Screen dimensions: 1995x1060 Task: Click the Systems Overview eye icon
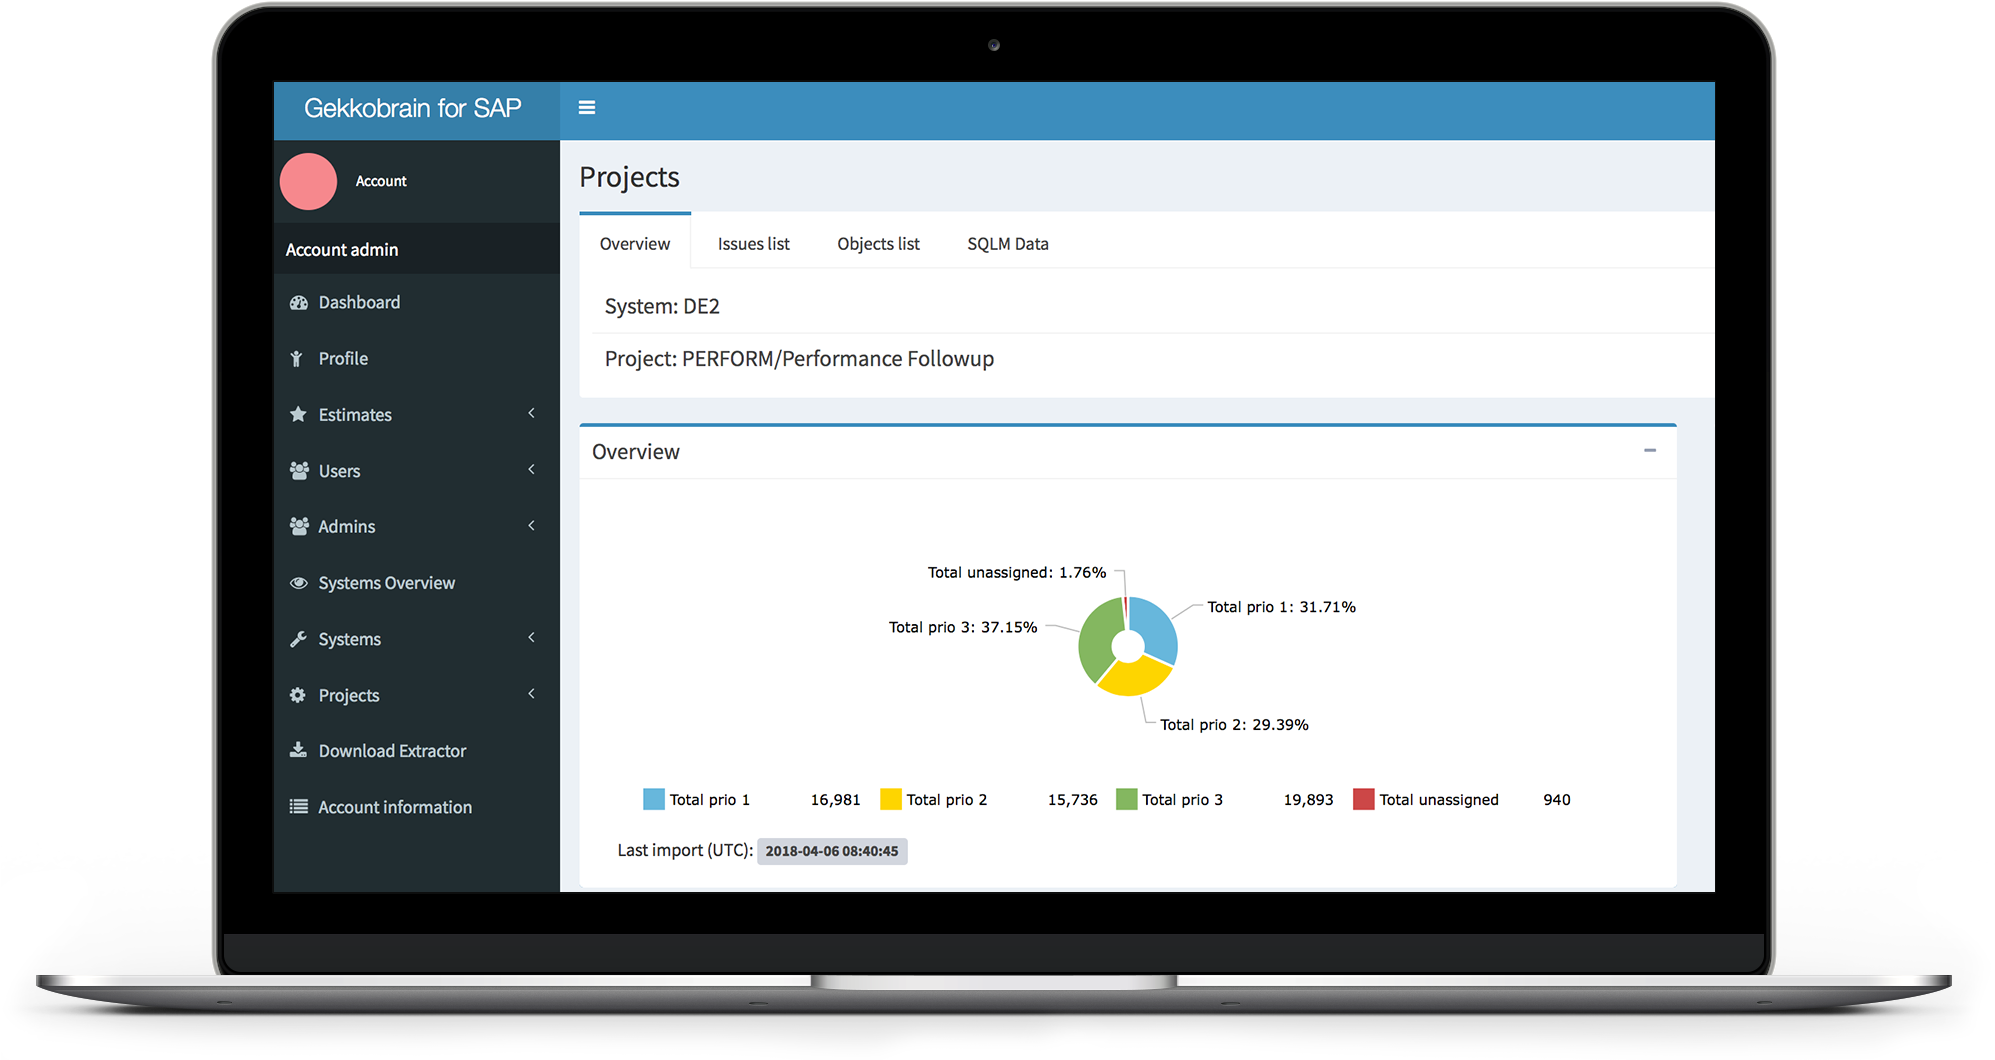tap(298, 582)
